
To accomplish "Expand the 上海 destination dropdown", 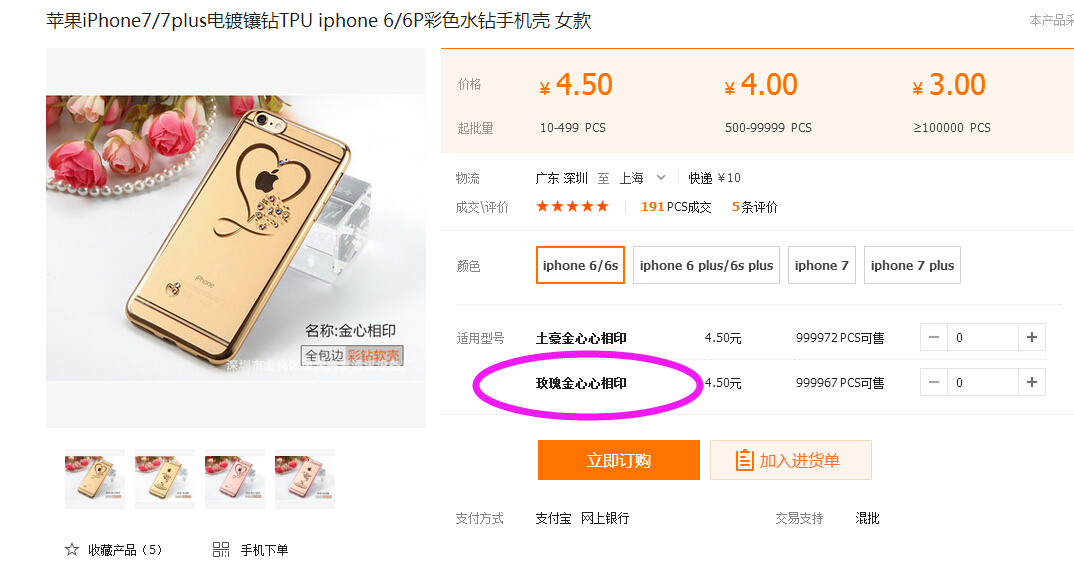I will click(660, 177).
